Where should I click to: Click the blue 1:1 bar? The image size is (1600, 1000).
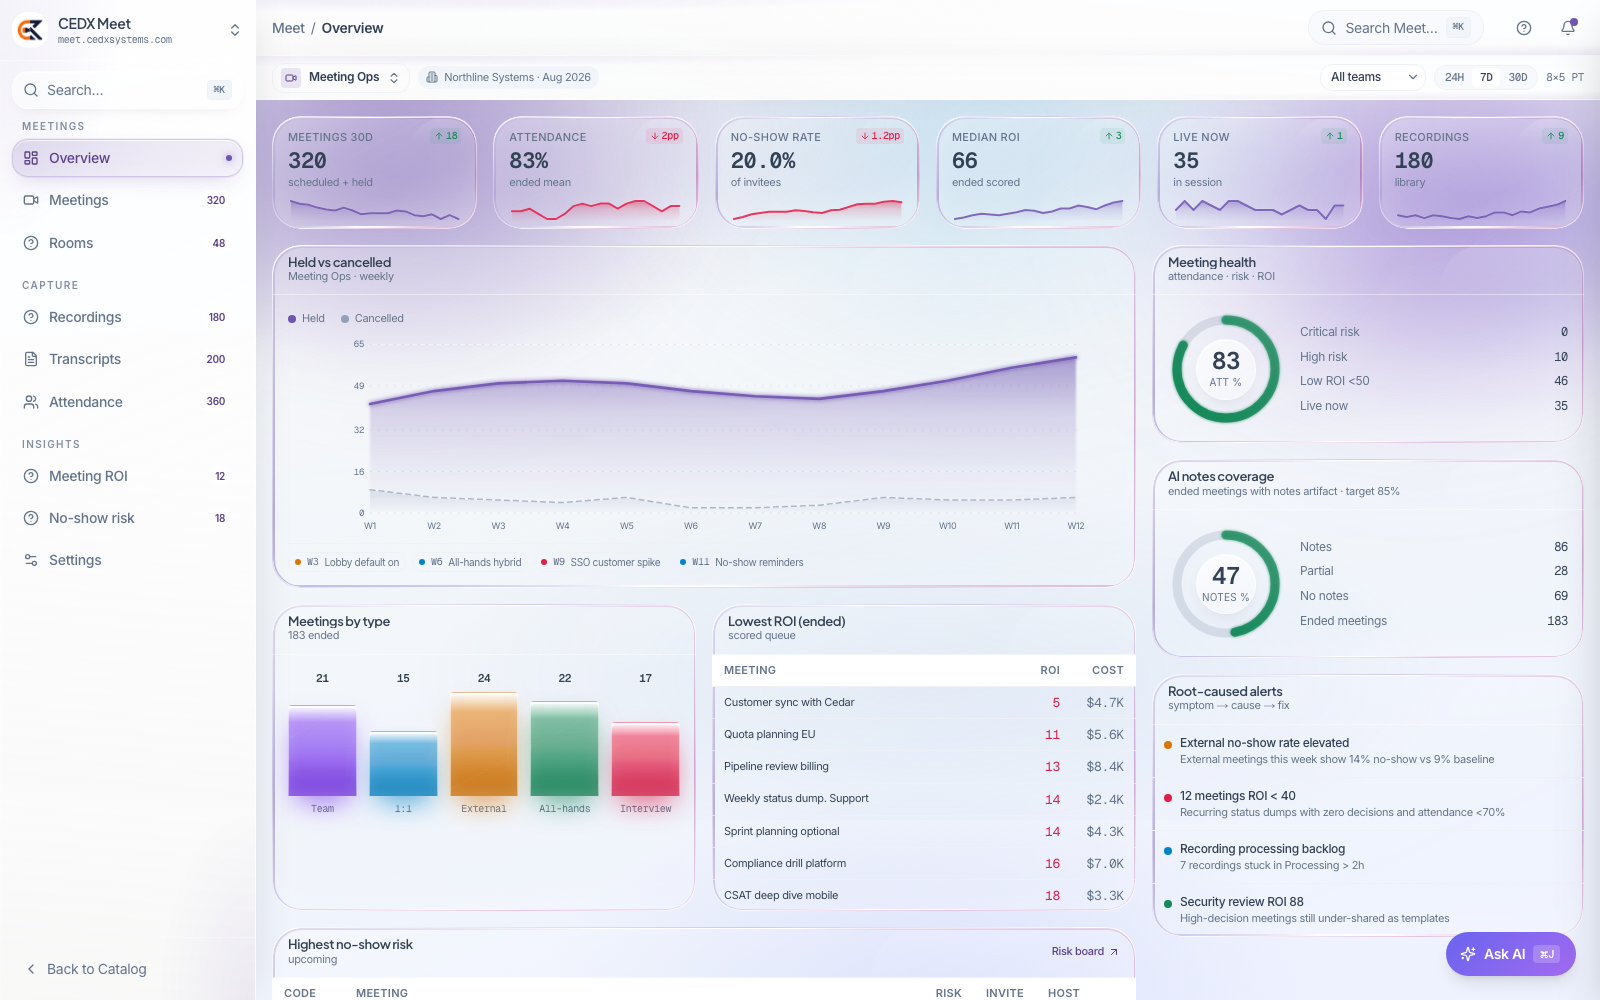tap(403, 764)
